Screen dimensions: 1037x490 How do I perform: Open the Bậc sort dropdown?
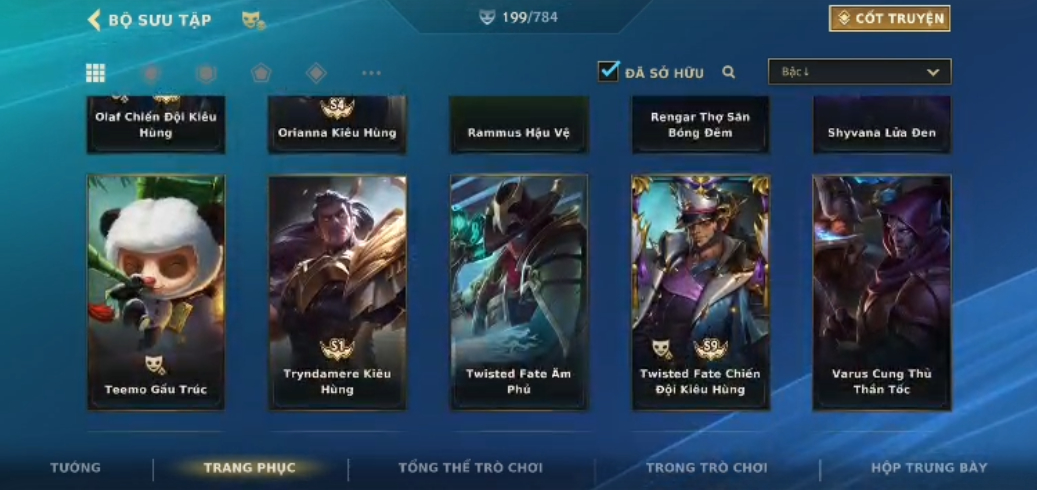pos(860,71)
